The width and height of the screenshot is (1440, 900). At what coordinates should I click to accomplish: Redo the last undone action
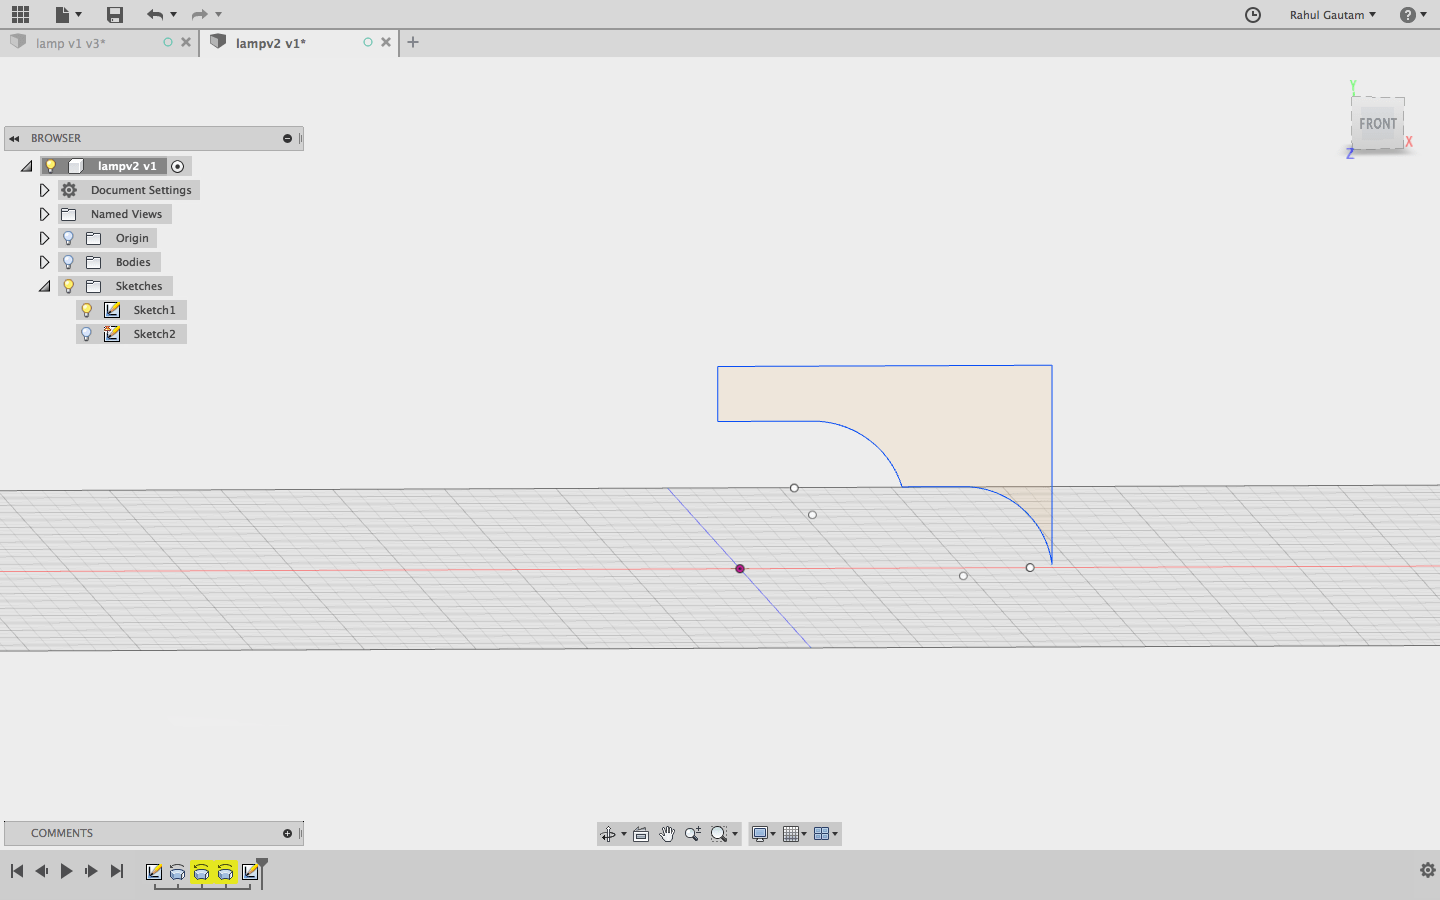click(x=199, y=14)
